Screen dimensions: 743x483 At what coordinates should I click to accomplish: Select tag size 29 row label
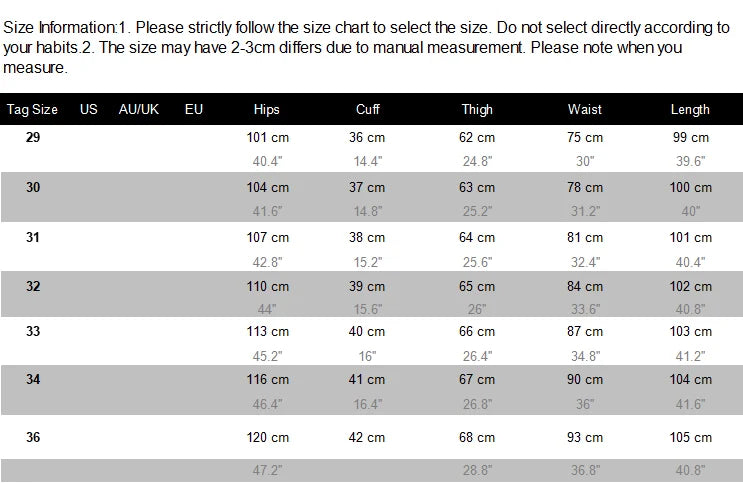click(x=33, y=137)
